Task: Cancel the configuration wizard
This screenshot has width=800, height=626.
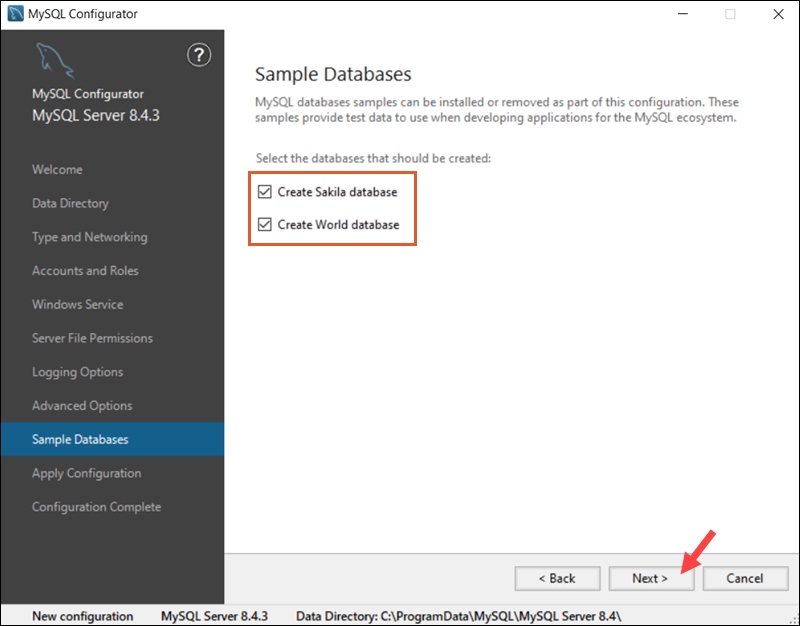Action: (x=745, y=578)
